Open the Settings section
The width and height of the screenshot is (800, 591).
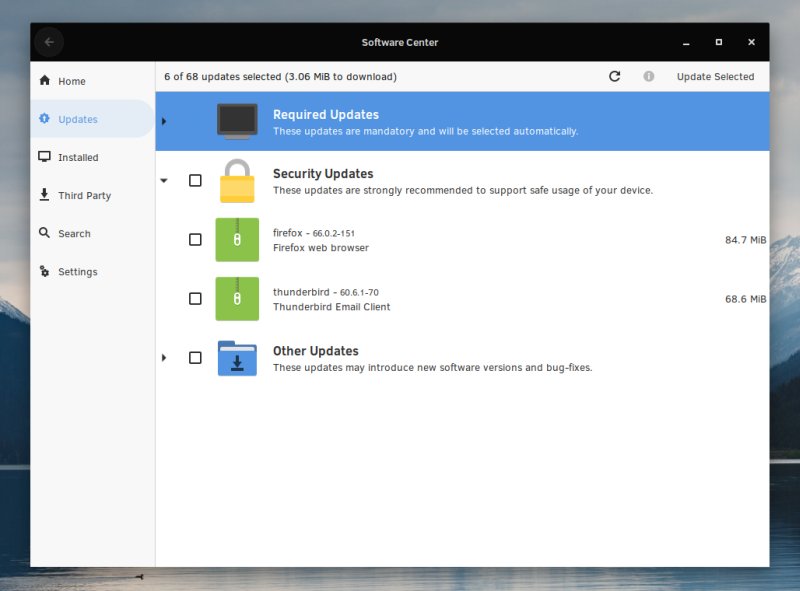(x=92, y=272)
